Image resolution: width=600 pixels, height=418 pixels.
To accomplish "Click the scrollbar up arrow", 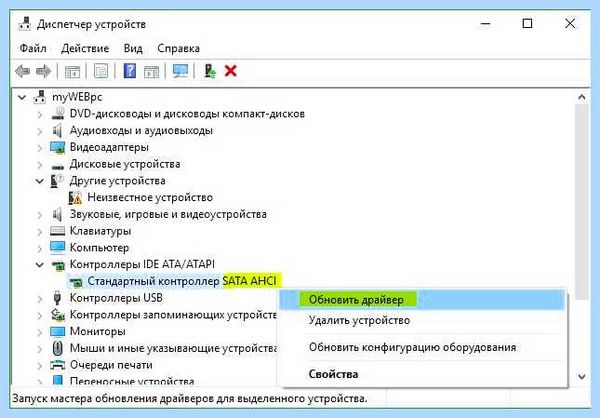I will point(582,97).
